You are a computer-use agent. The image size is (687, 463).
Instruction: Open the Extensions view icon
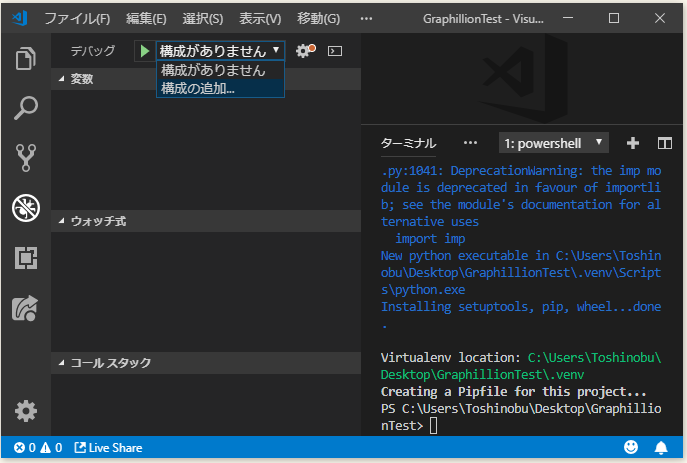point(25,257)
